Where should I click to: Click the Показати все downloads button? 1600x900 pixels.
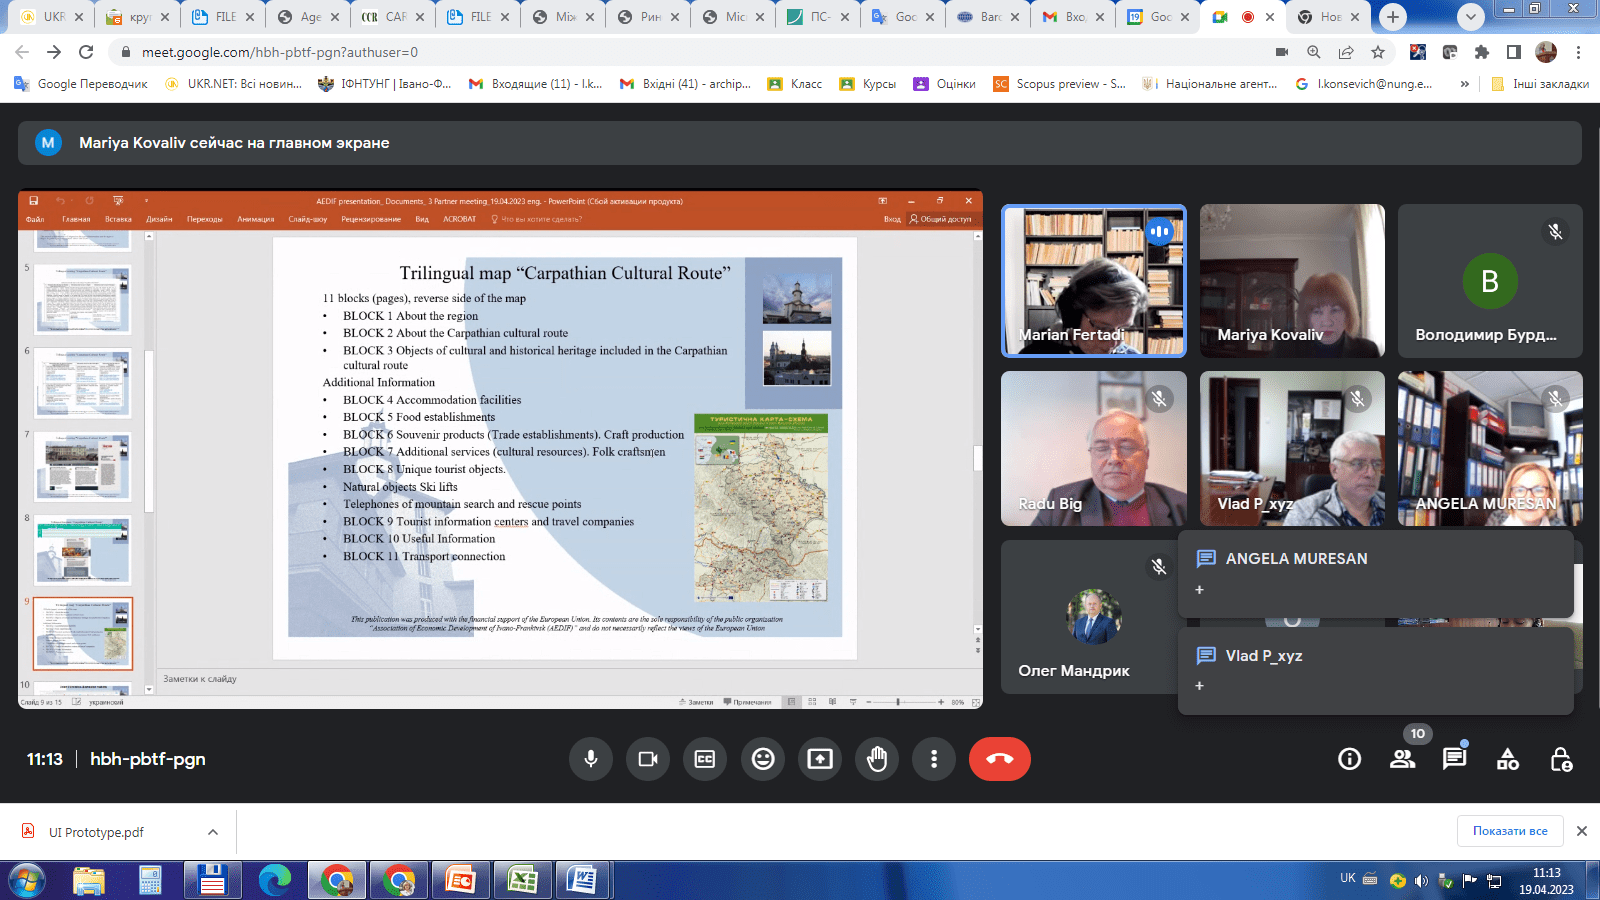[x=1509, y=831]
